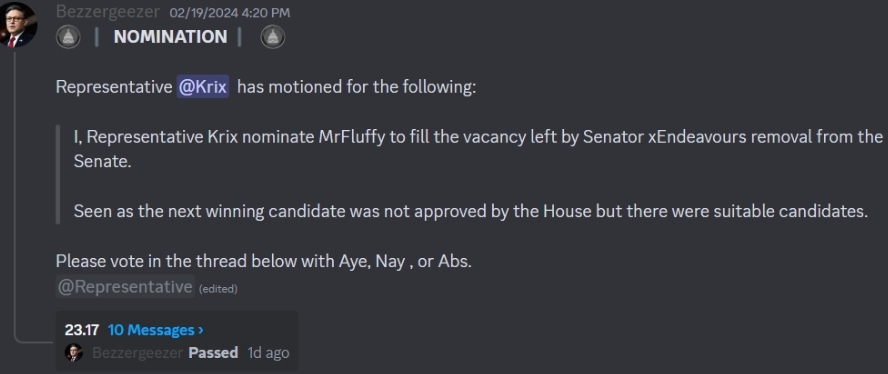Click the quoted MrFluffy nomination paragraph
The image size is (888, 374).
pyautogui.click(x=478, y=149)
